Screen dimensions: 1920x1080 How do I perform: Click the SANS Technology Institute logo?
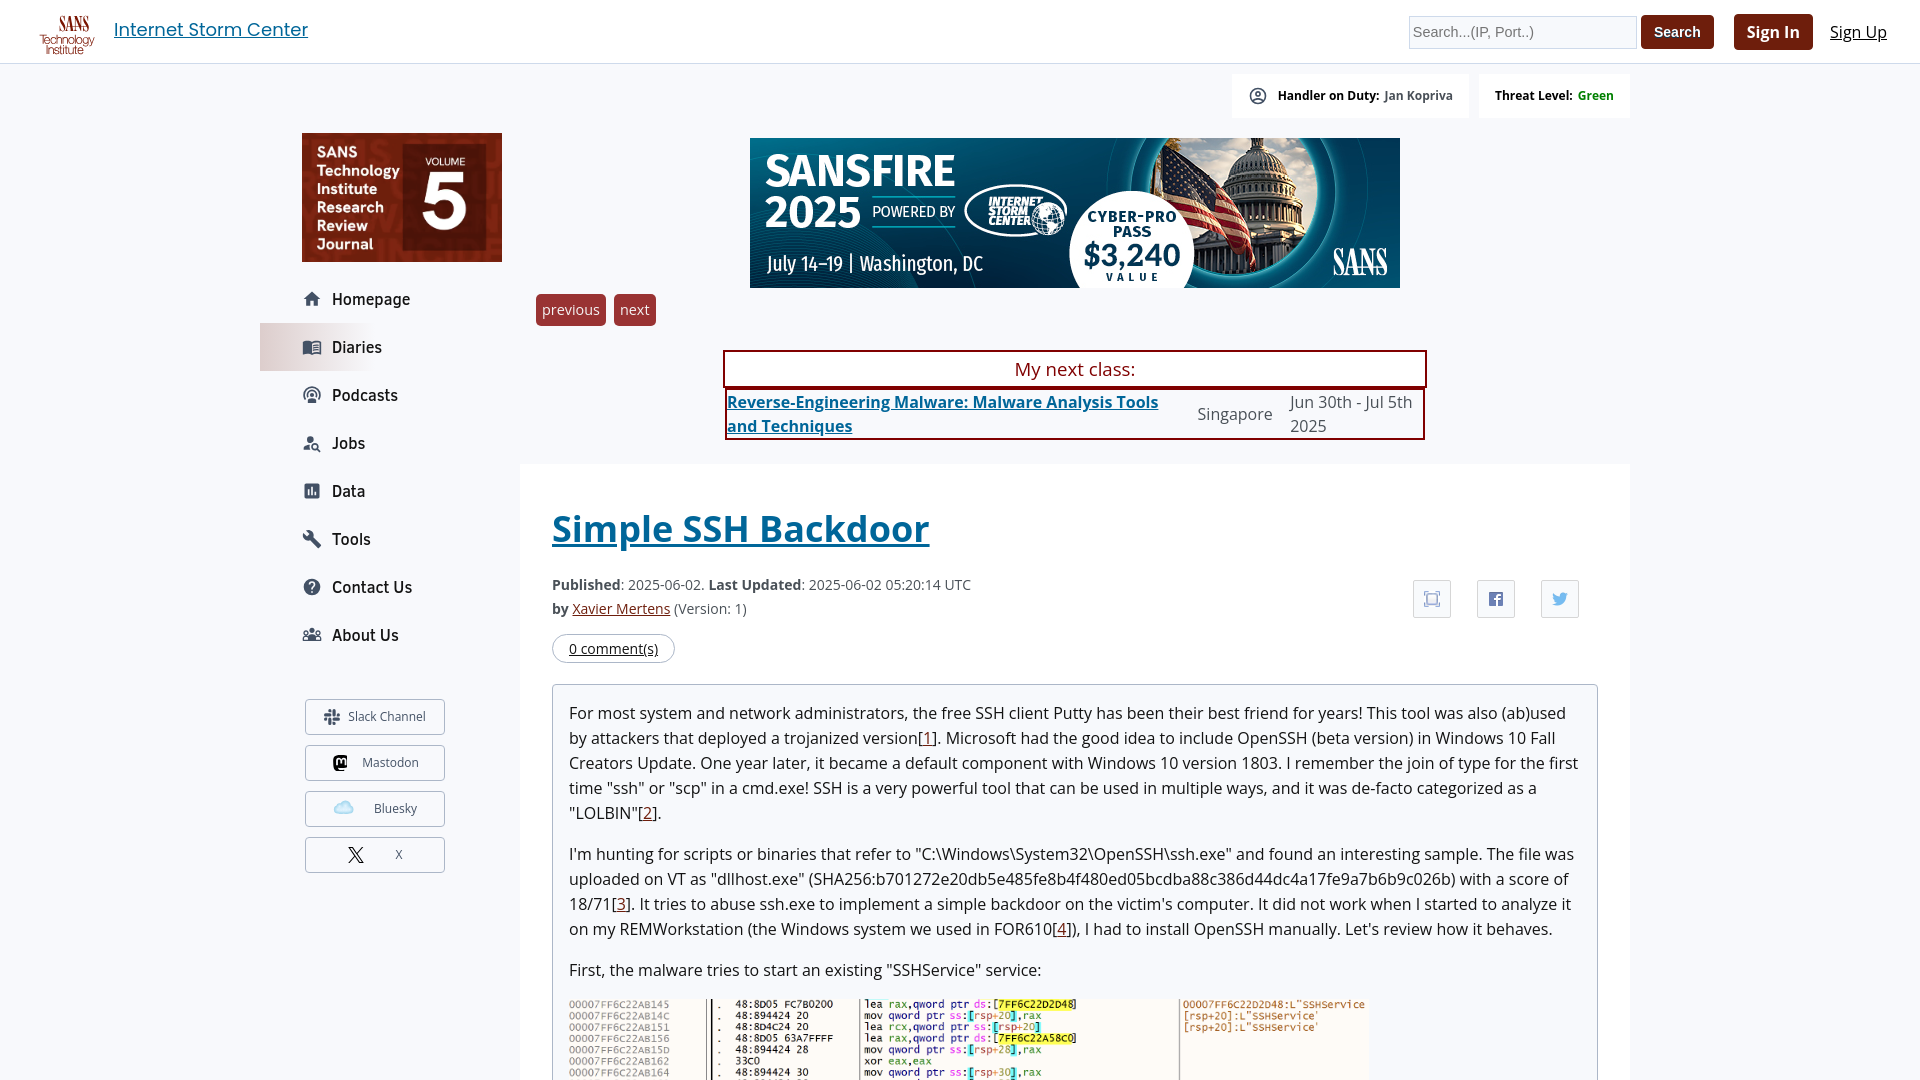[67, 35]
